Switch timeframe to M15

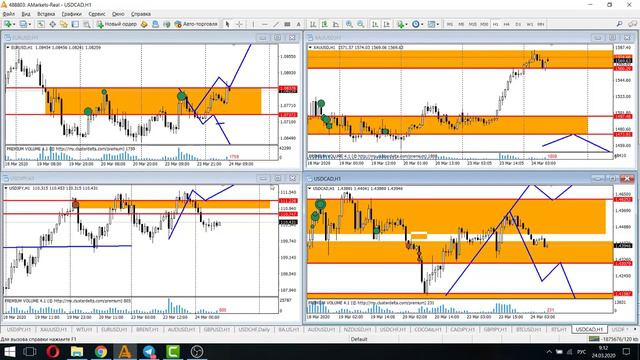472,24
